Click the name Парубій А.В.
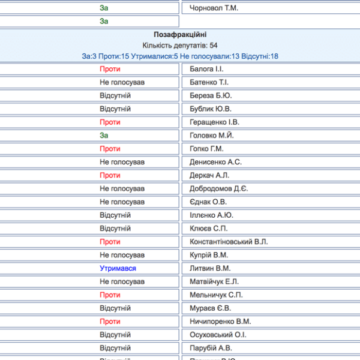Image resolution: width=360 pixels, height=360 pixels. click(211, 348)
